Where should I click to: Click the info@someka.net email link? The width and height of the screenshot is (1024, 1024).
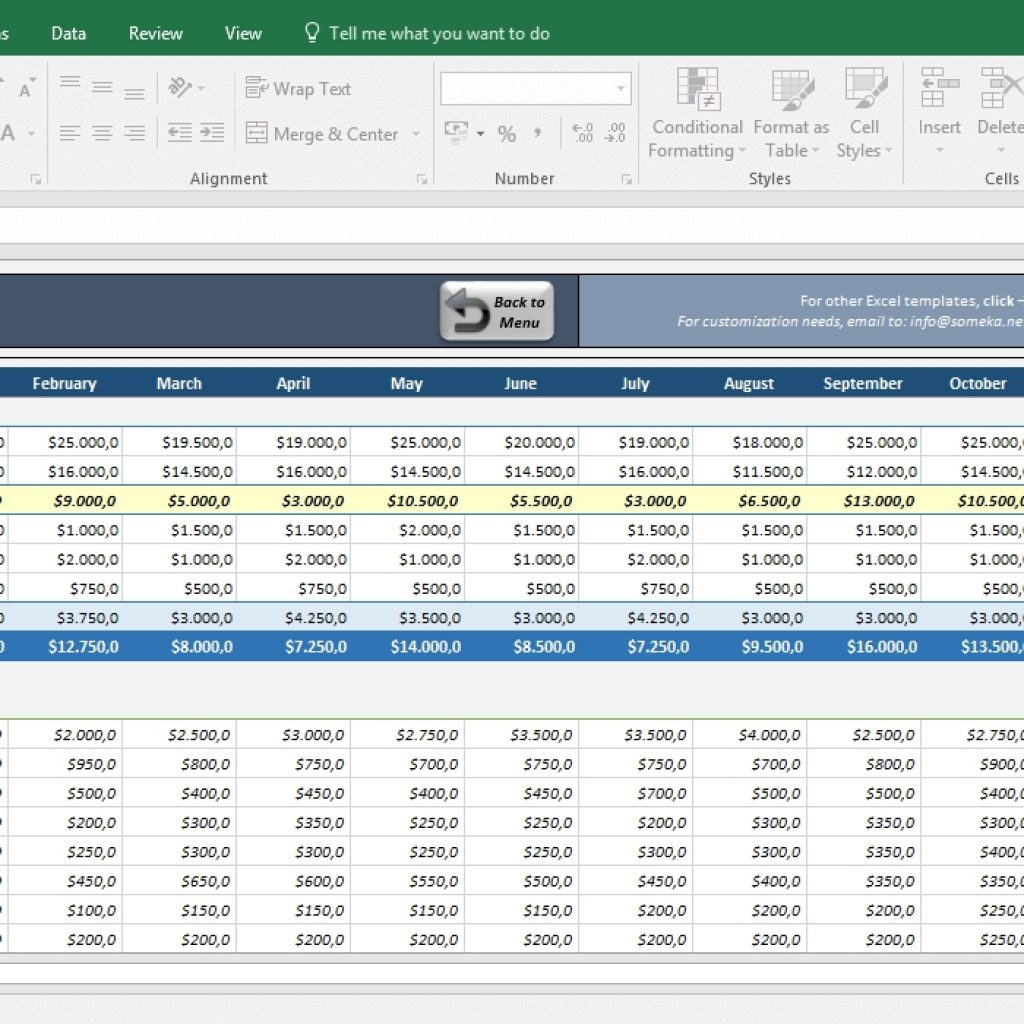click(986, 322)
